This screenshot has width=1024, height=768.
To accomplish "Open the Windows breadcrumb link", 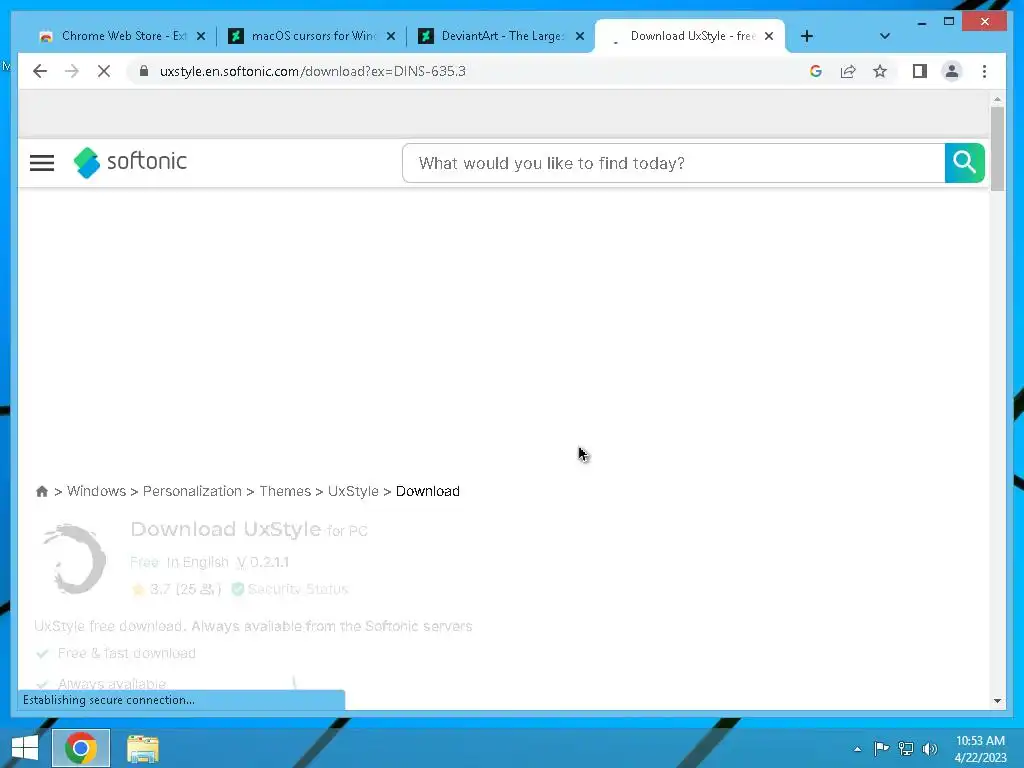I will (96, 491).
